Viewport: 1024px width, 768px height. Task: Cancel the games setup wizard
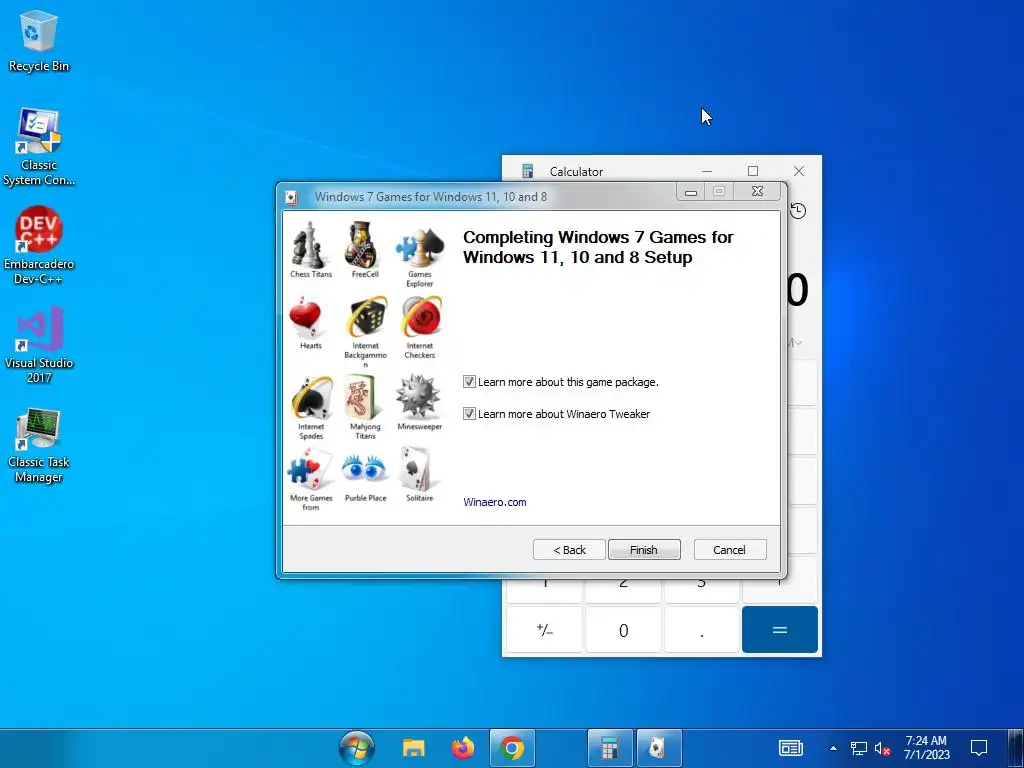(x=729, y=550)
